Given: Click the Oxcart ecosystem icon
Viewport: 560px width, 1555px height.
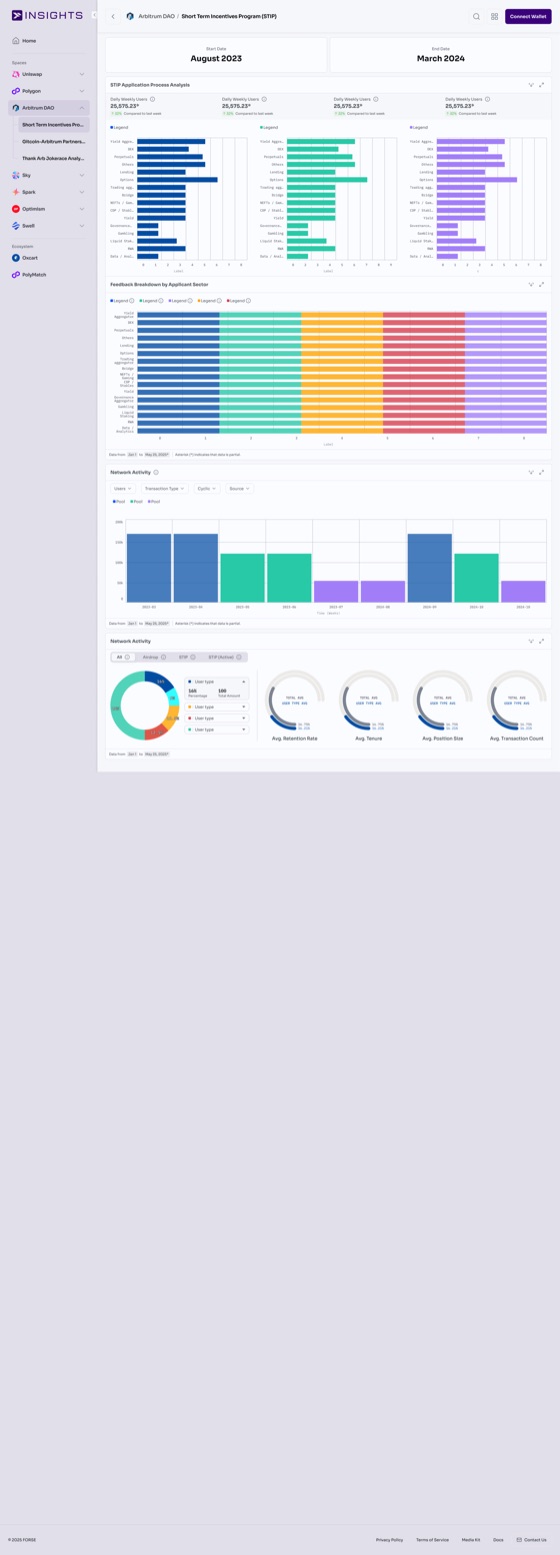Looking at the screenshot, I should (x=16, y=258).
